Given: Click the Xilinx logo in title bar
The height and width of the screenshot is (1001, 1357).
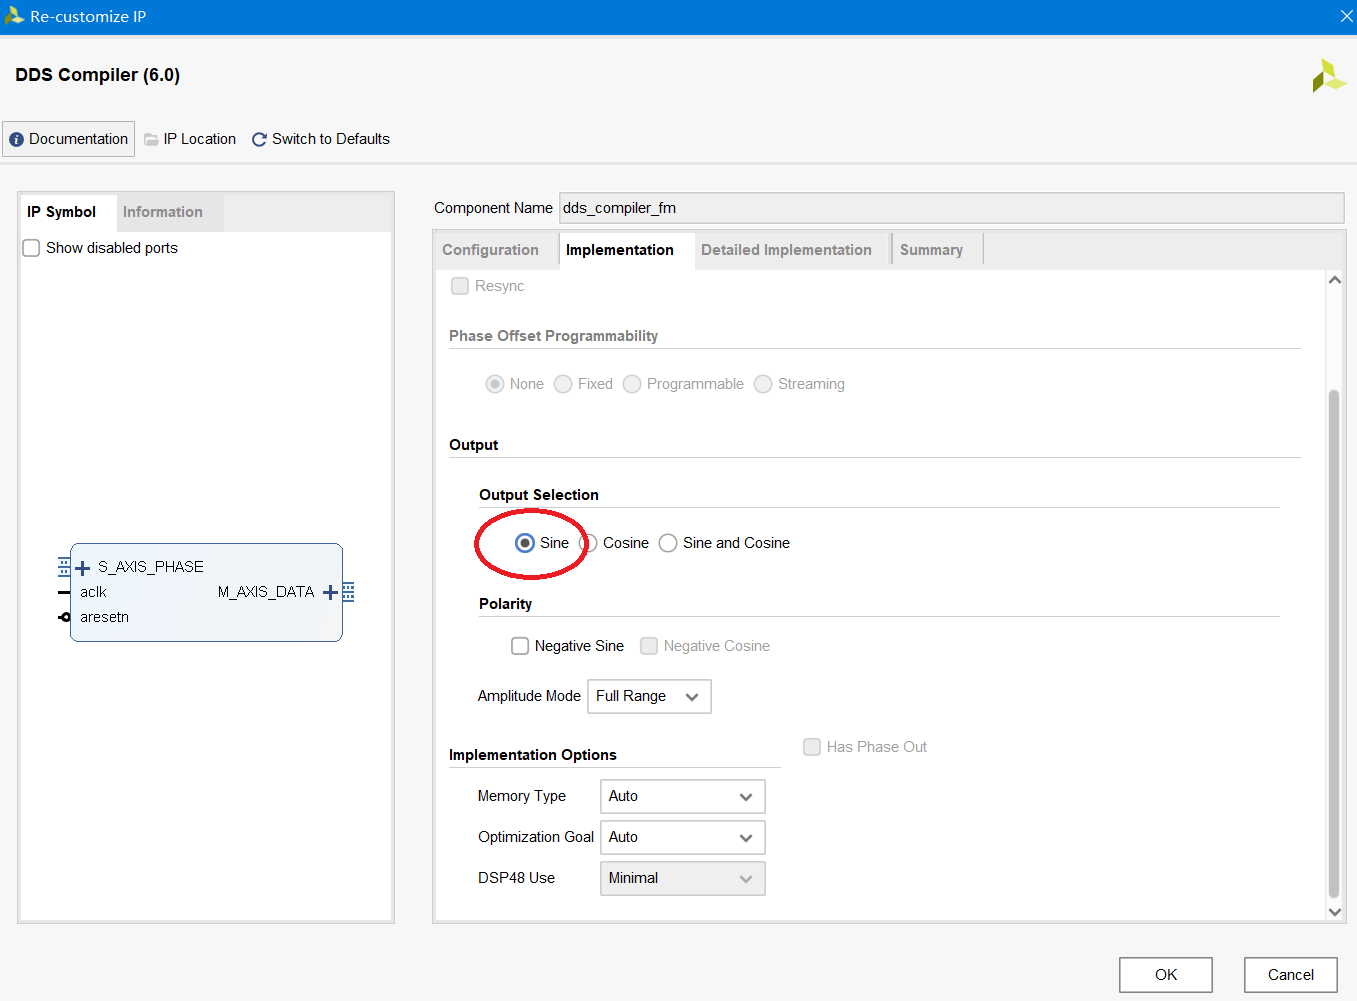Looking at the screenshot, I should click(x=14, y=16).
